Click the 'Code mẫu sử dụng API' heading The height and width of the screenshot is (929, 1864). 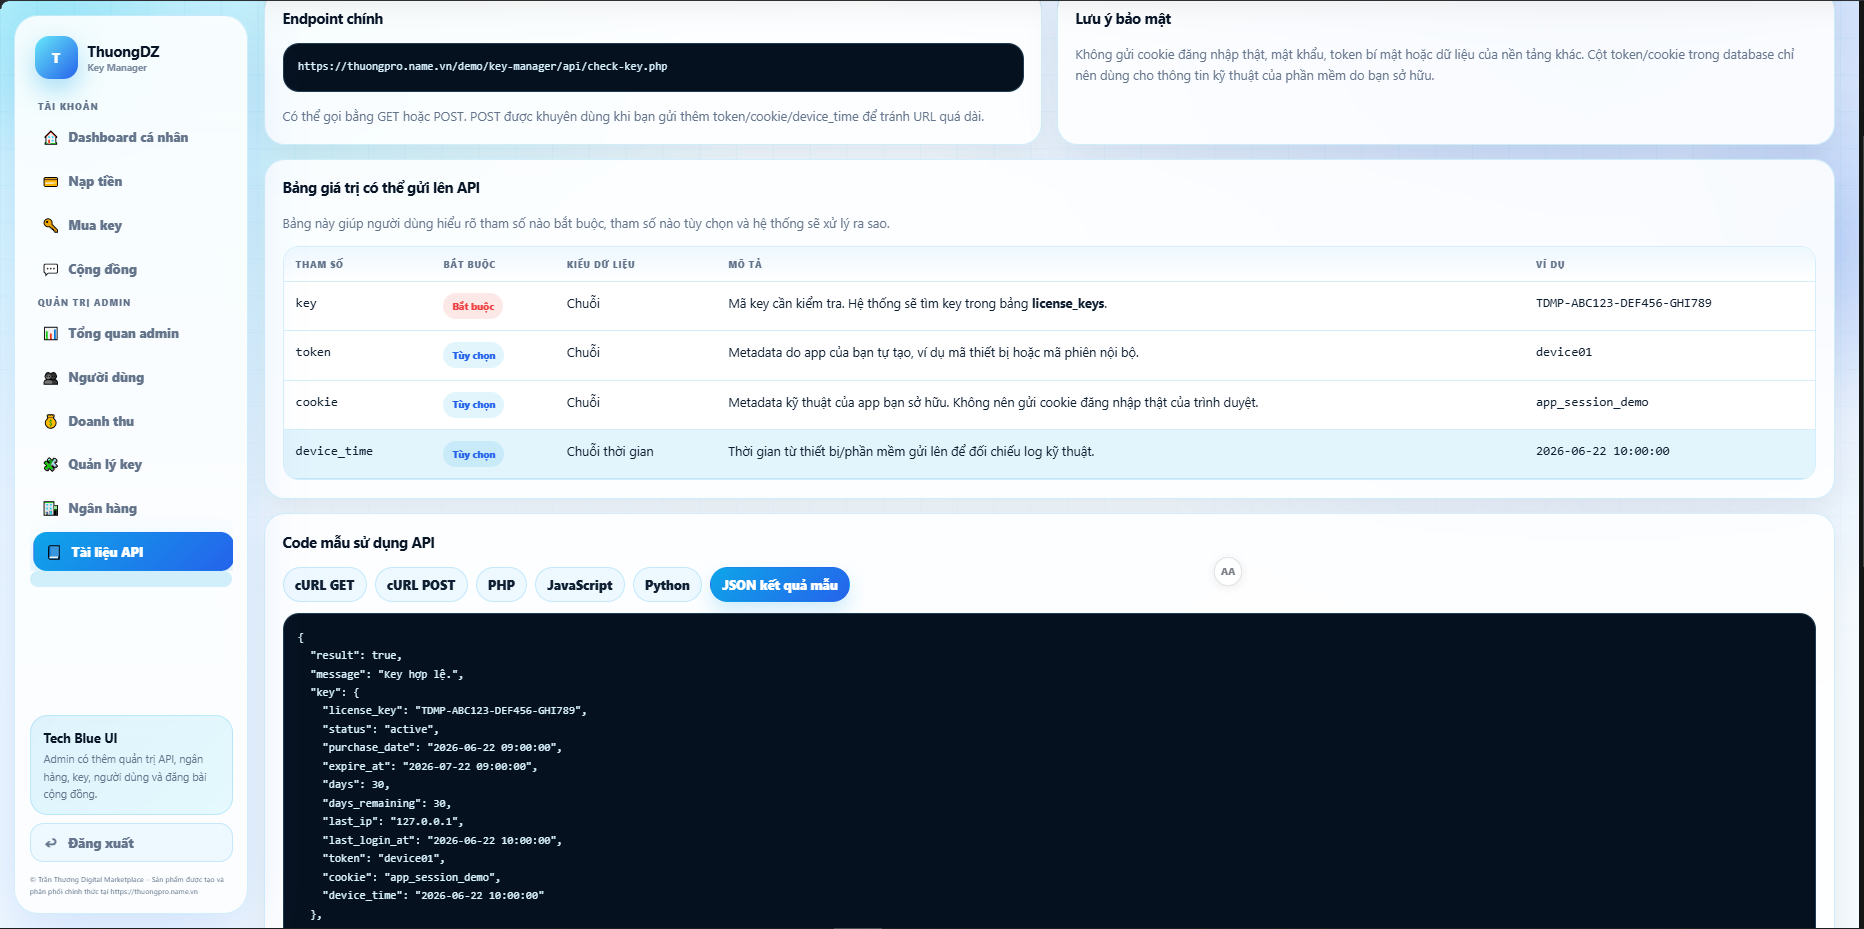click(x=358, y=543)
